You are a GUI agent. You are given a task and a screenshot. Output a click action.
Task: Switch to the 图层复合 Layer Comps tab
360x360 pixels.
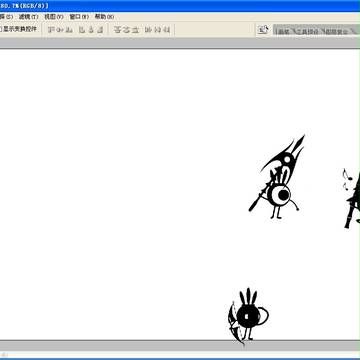[336, 31]
